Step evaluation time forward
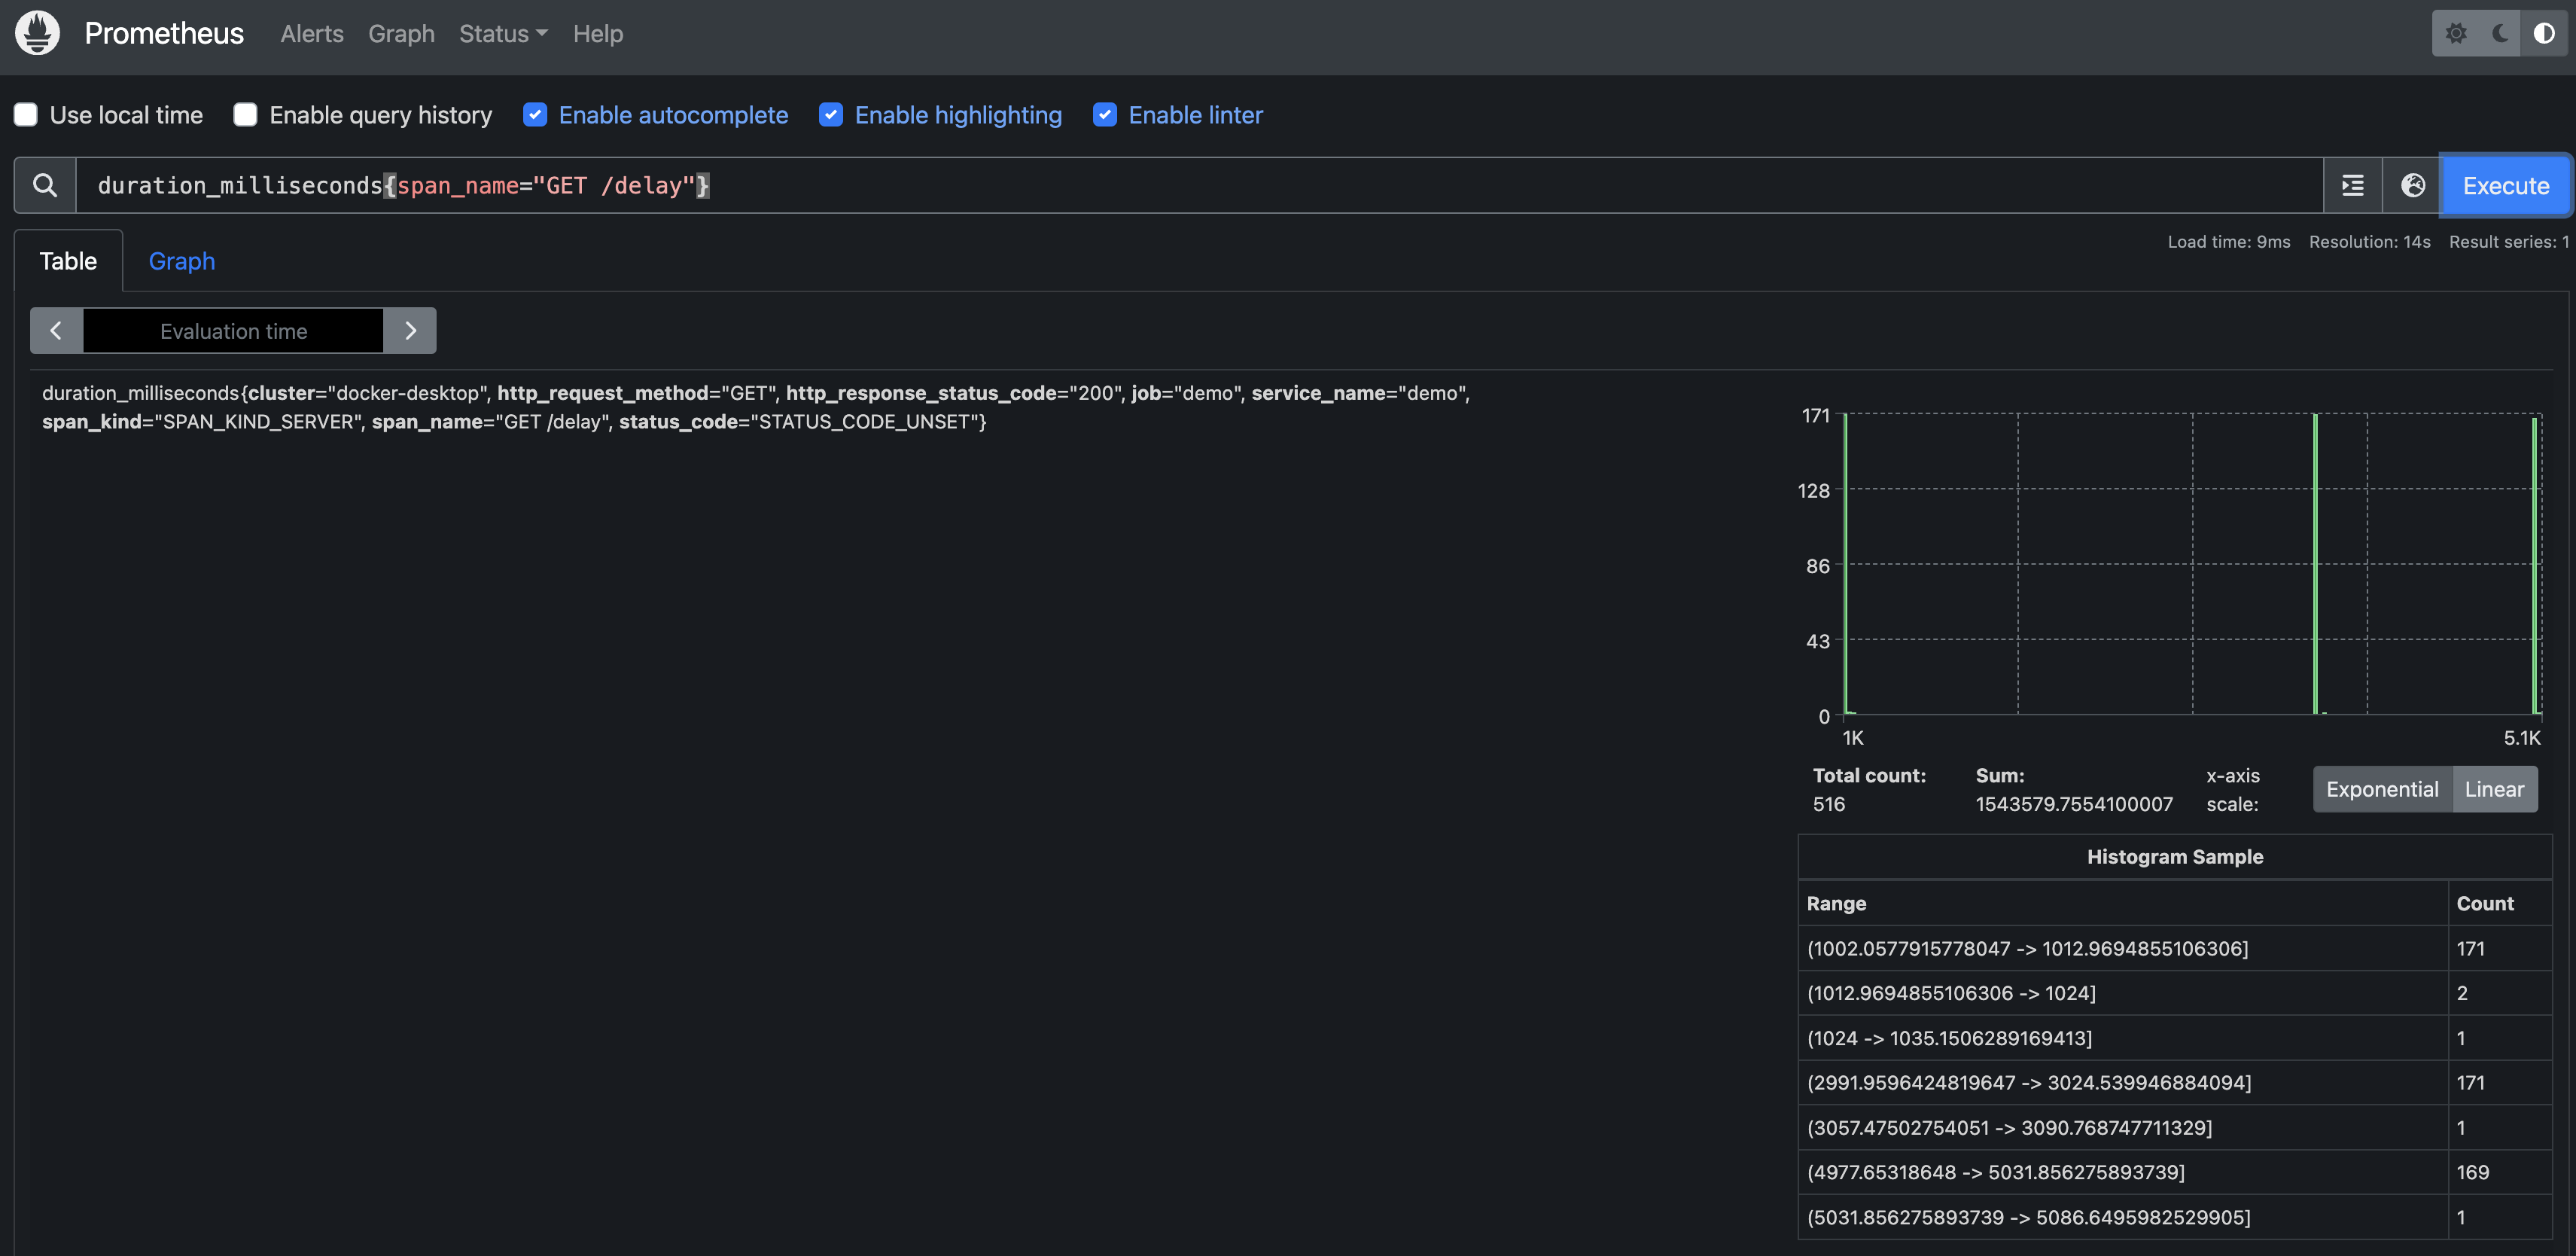 tap(410, 331)
